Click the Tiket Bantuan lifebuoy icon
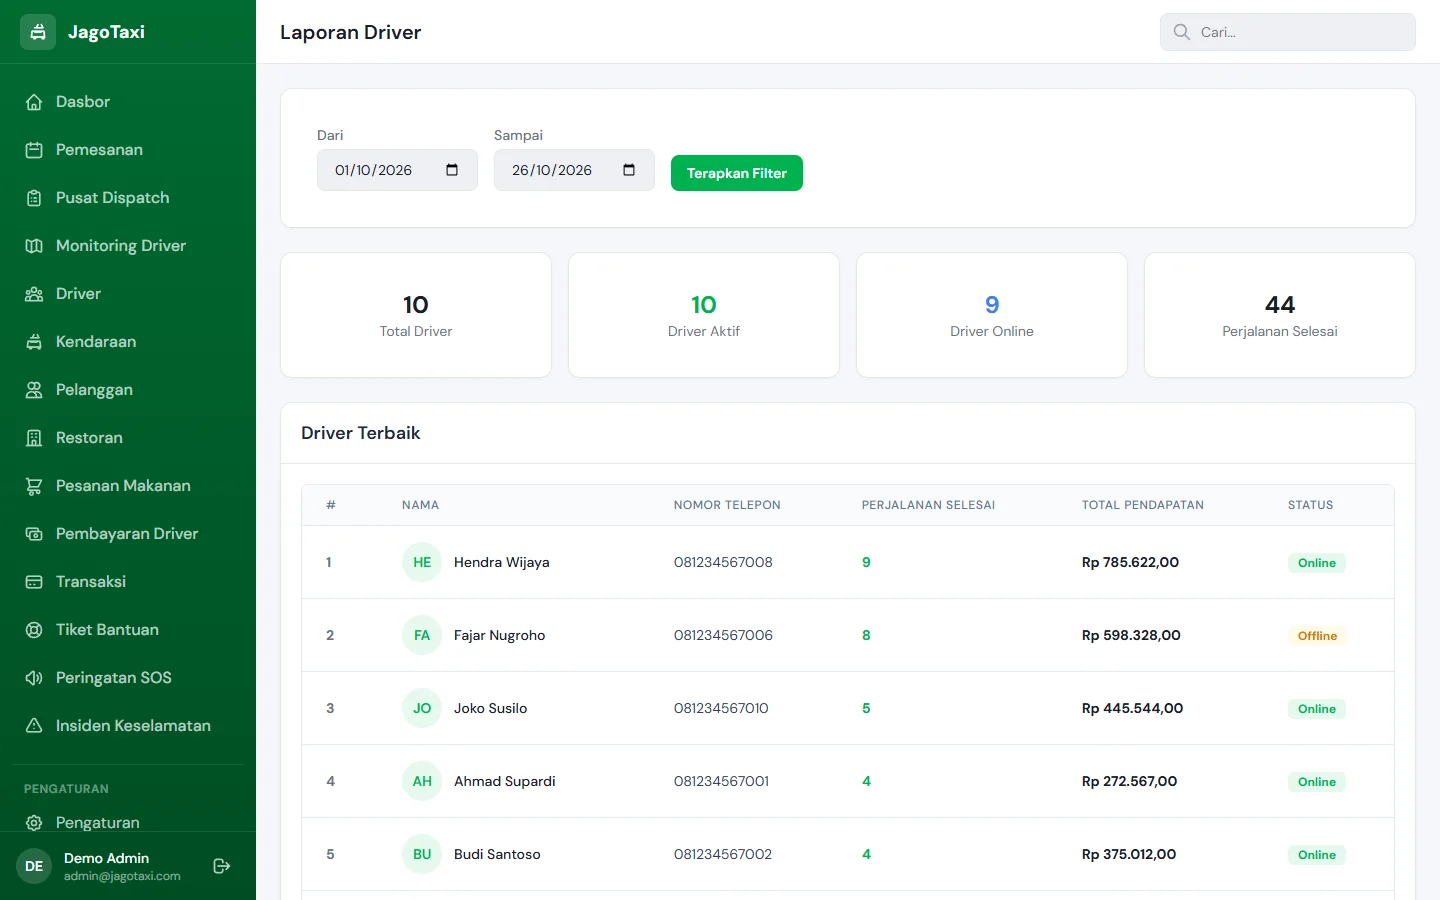The image size is (1440, 900). point(34,630)
